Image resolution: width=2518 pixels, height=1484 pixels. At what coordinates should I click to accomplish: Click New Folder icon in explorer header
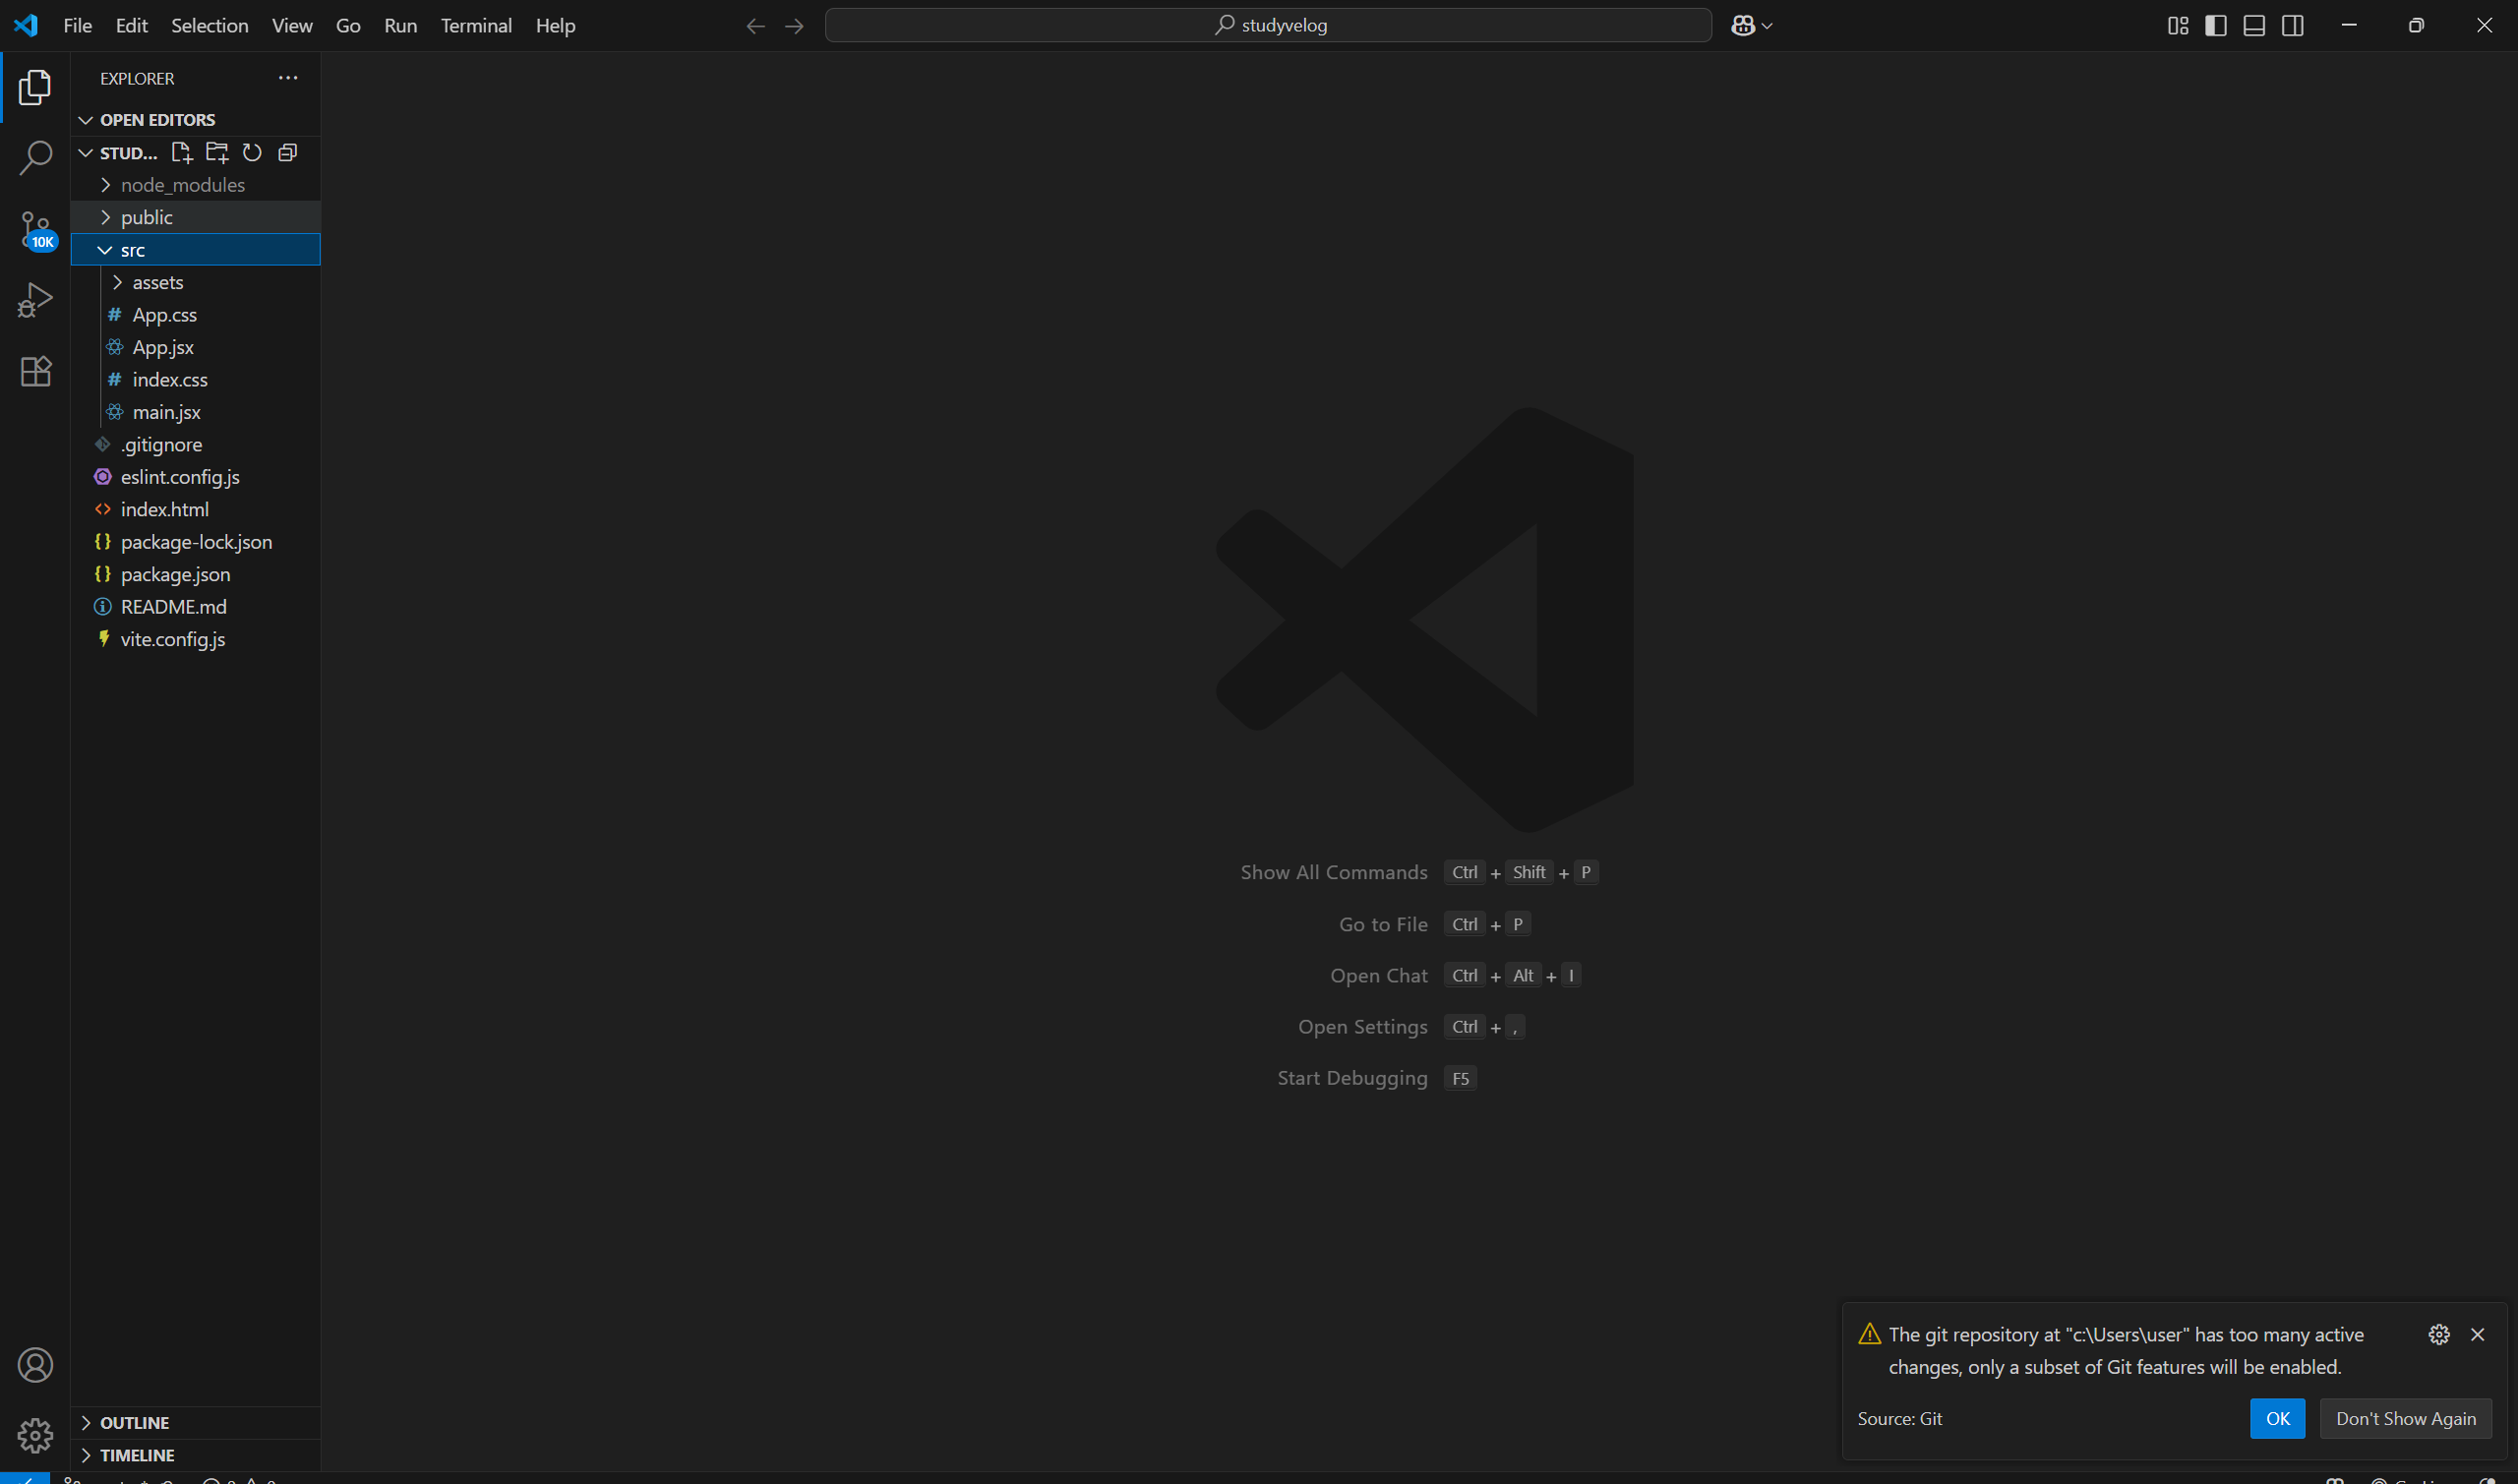(x=216, y=153)
